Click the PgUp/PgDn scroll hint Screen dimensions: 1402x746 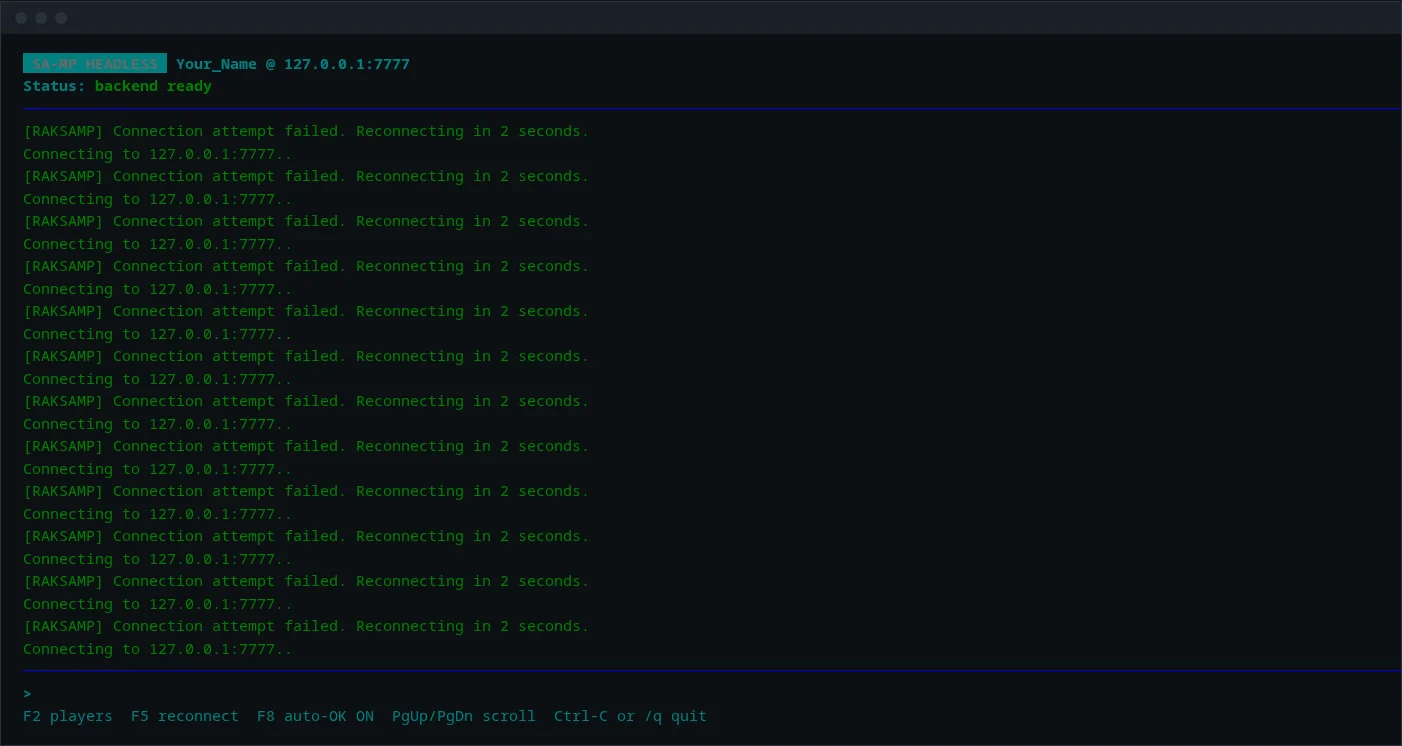click(464, 716)
